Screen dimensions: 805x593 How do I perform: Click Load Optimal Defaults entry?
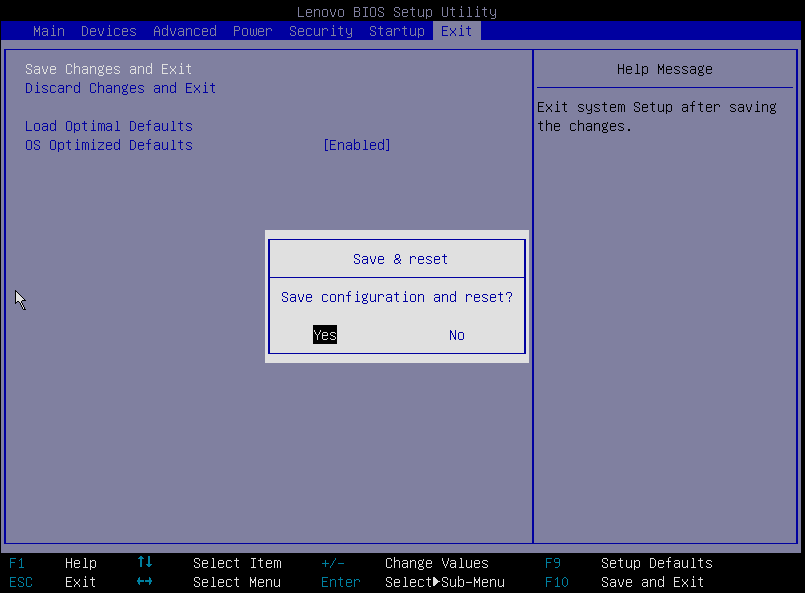(108, 126)
